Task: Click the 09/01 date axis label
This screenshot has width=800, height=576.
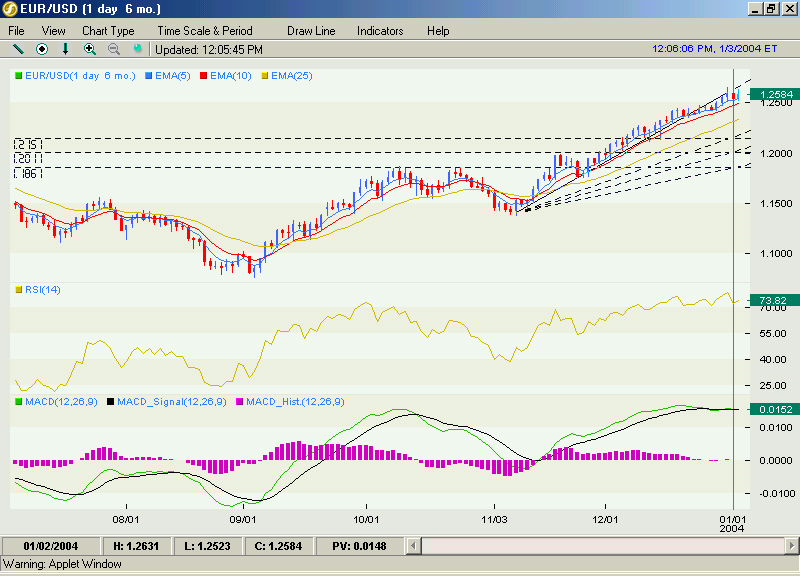Action: coord(243,519)
